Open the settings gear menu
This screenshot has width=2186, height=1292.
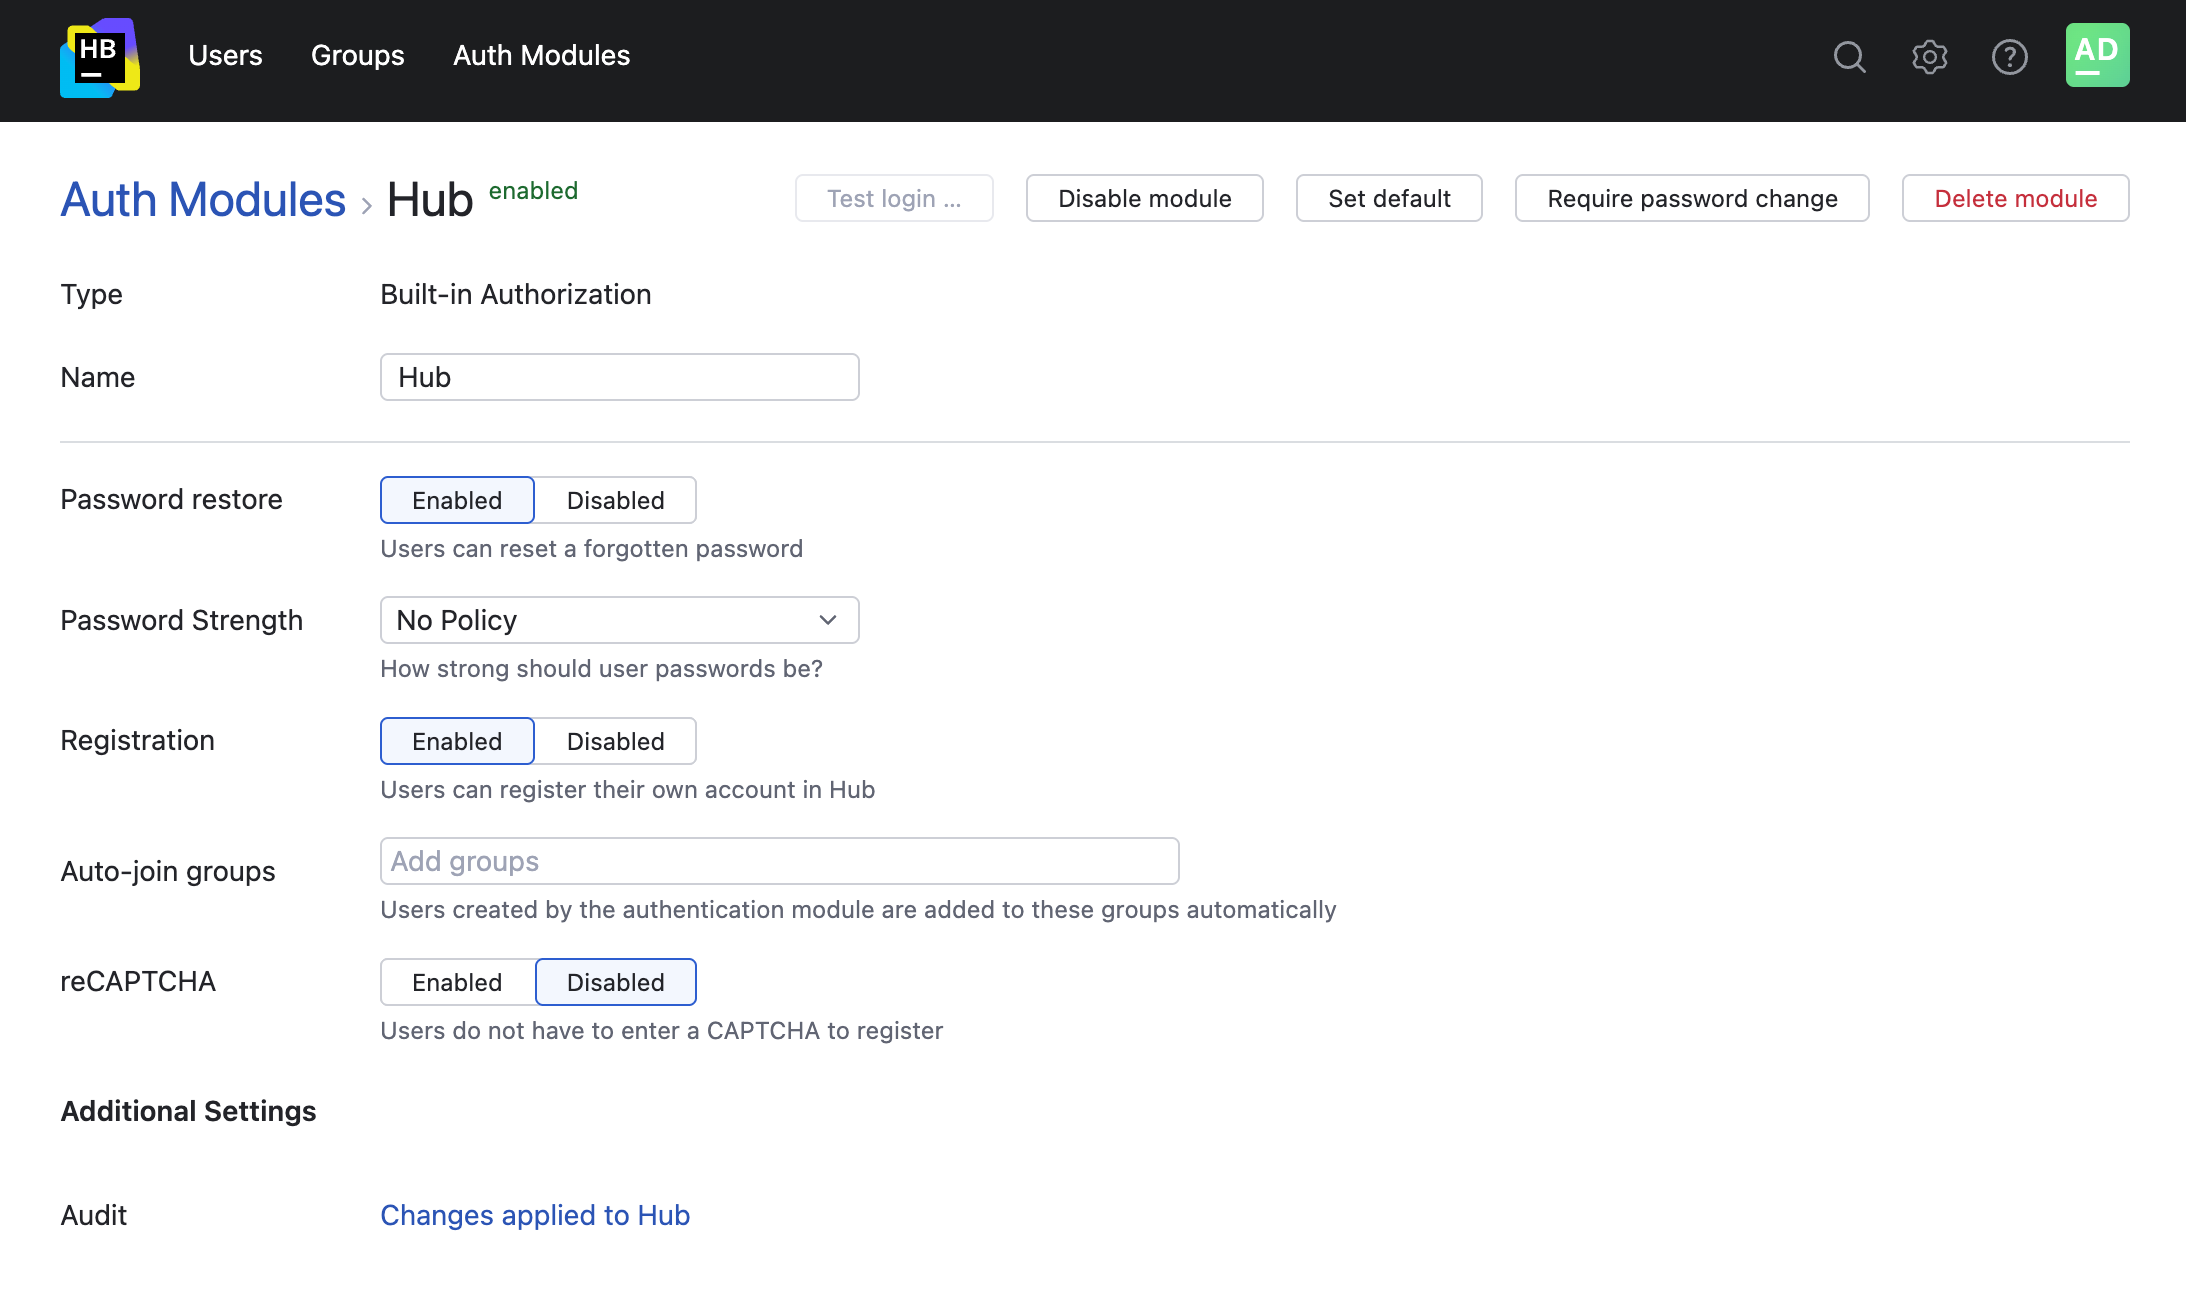coord(1929,57)
